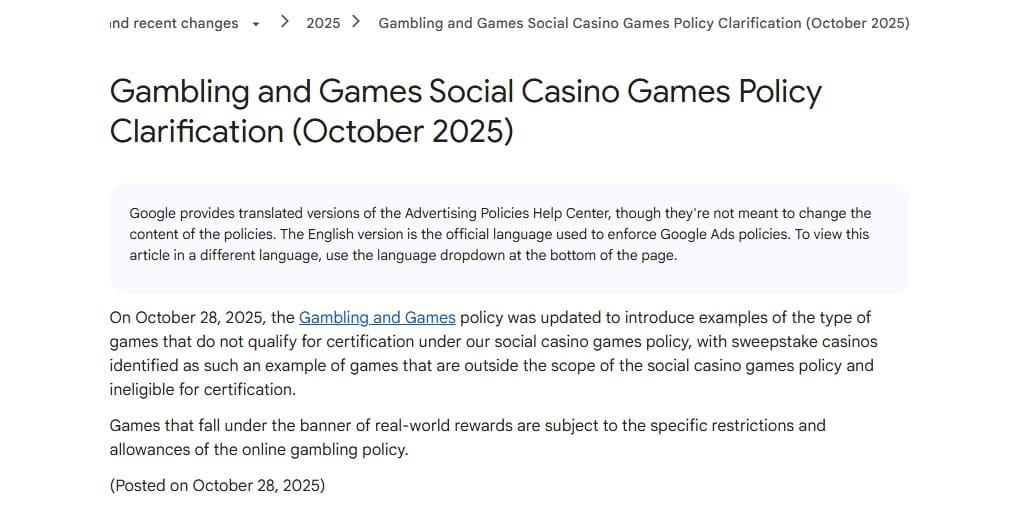Image resolution: width=1010 pixels, height=528 pixels.
Task: Expand the dropdown arrow beside 'recent changes'
Action: 256,24
